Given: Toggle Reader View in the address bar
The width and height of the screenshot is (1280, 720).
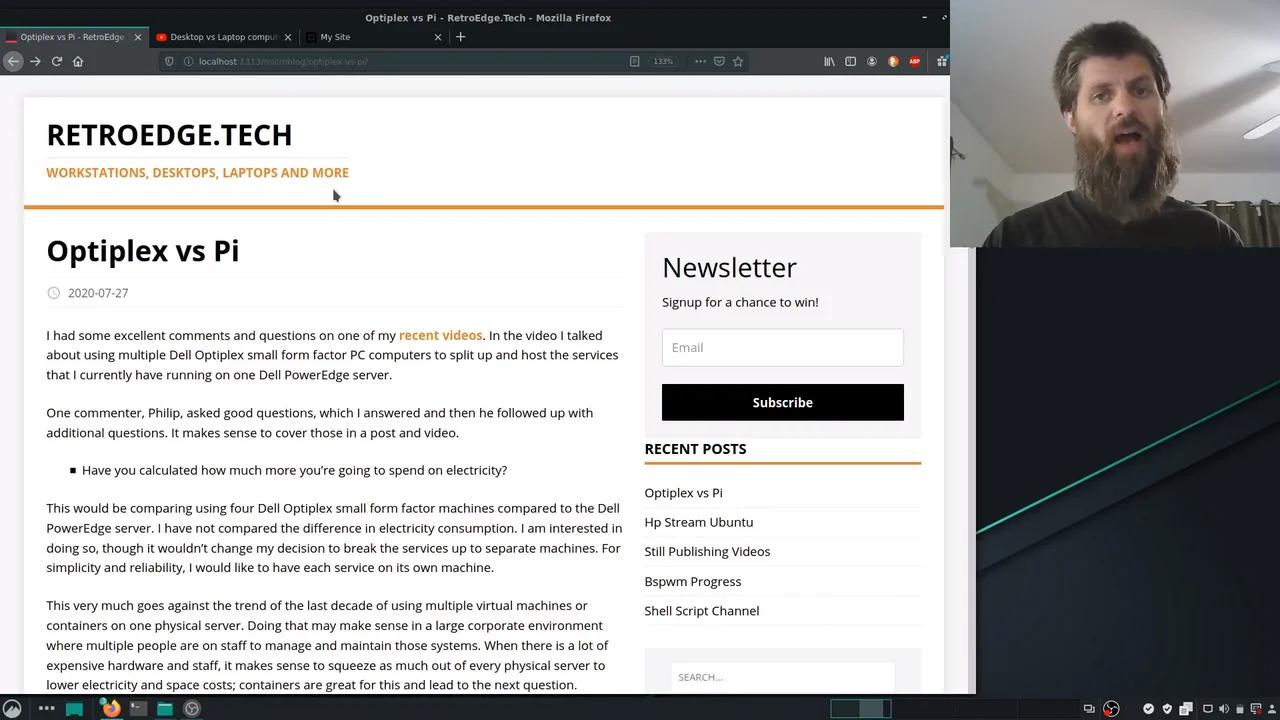Looking at the screenshot, I should 634,61.
